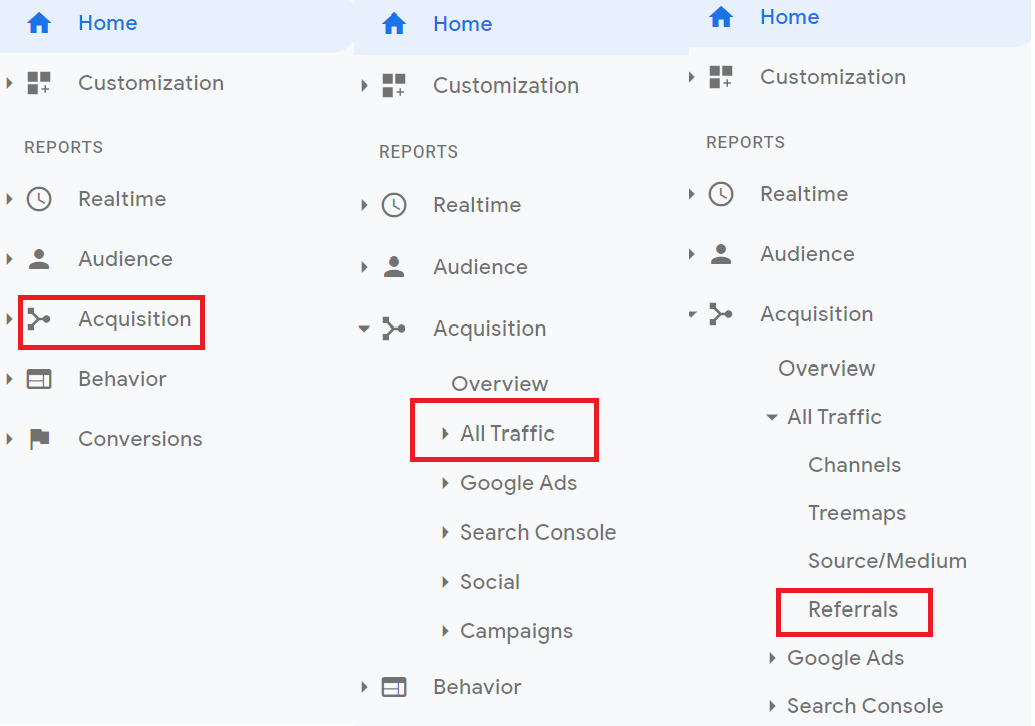Image resolution: width=1035 pixels, height=726 pixels.
Task: Expand the Realtime section
Action: (363, 205)
